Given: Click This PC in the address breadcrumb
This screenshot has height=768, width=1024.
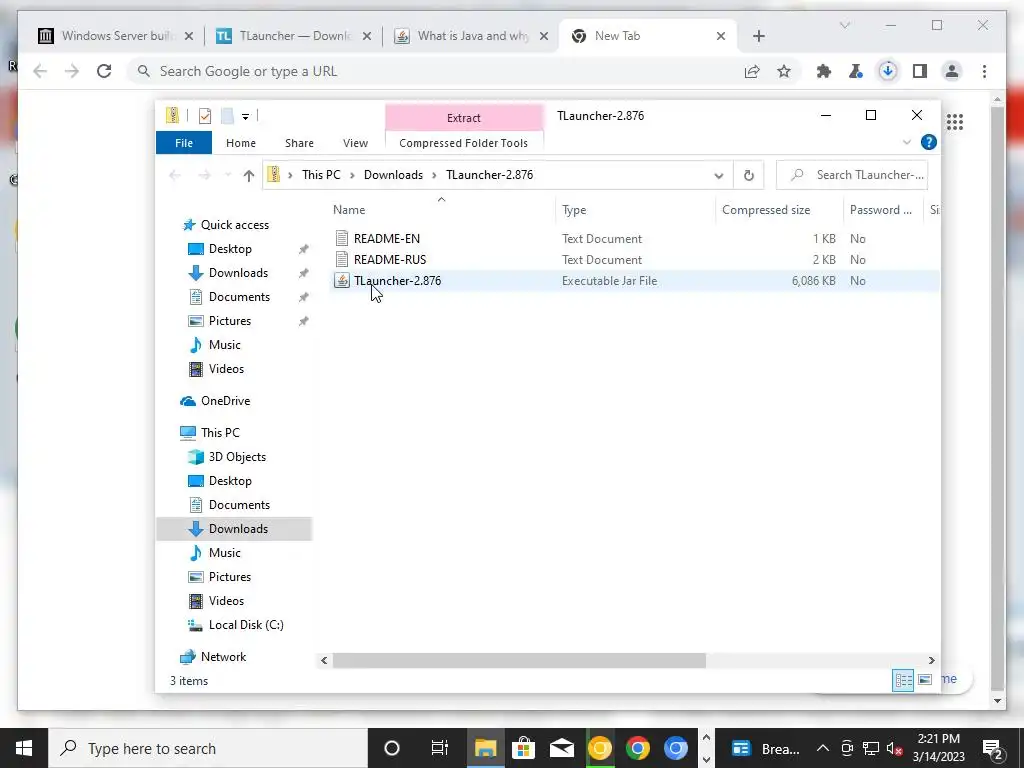Looking at the screenshot, I should 321,175.
